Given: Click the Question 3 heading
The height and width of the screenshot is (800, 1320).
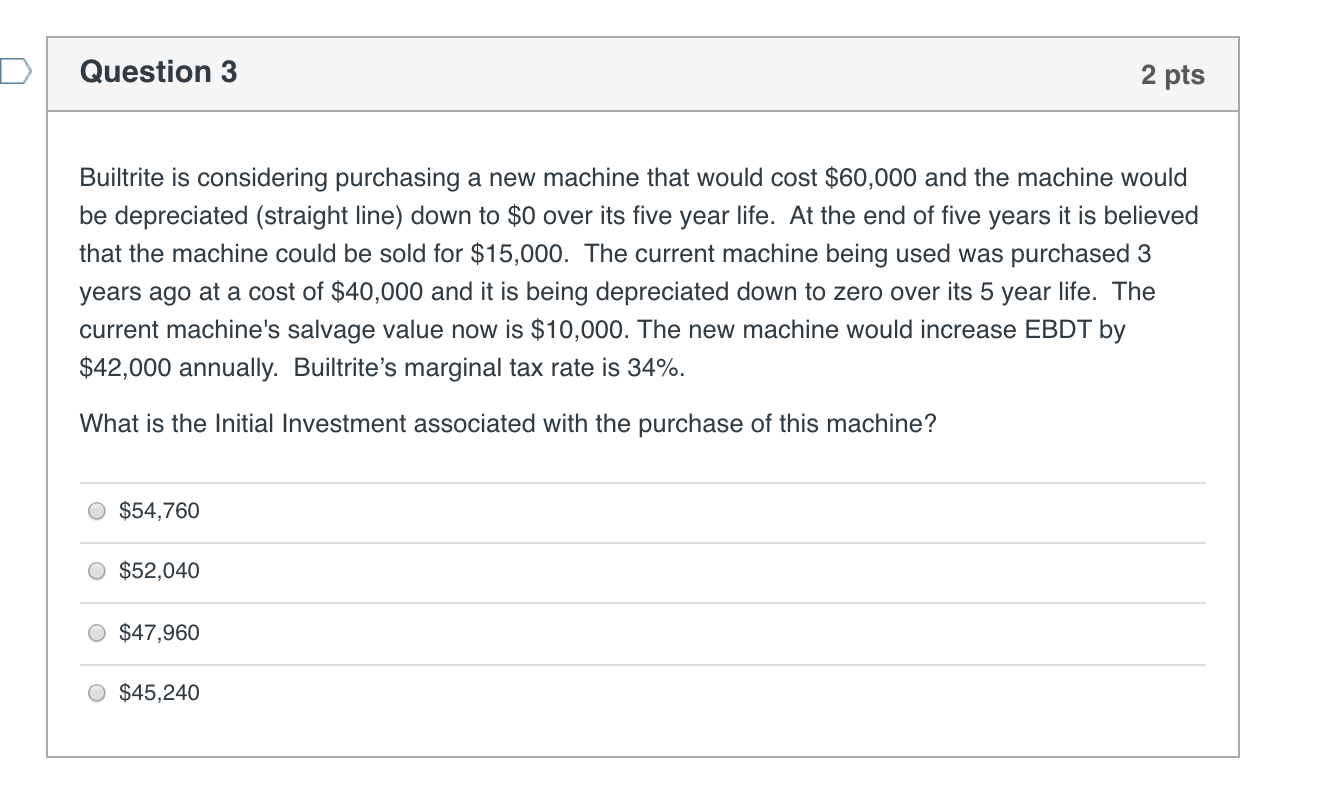Looking at the screenshot, I should 158,72.
